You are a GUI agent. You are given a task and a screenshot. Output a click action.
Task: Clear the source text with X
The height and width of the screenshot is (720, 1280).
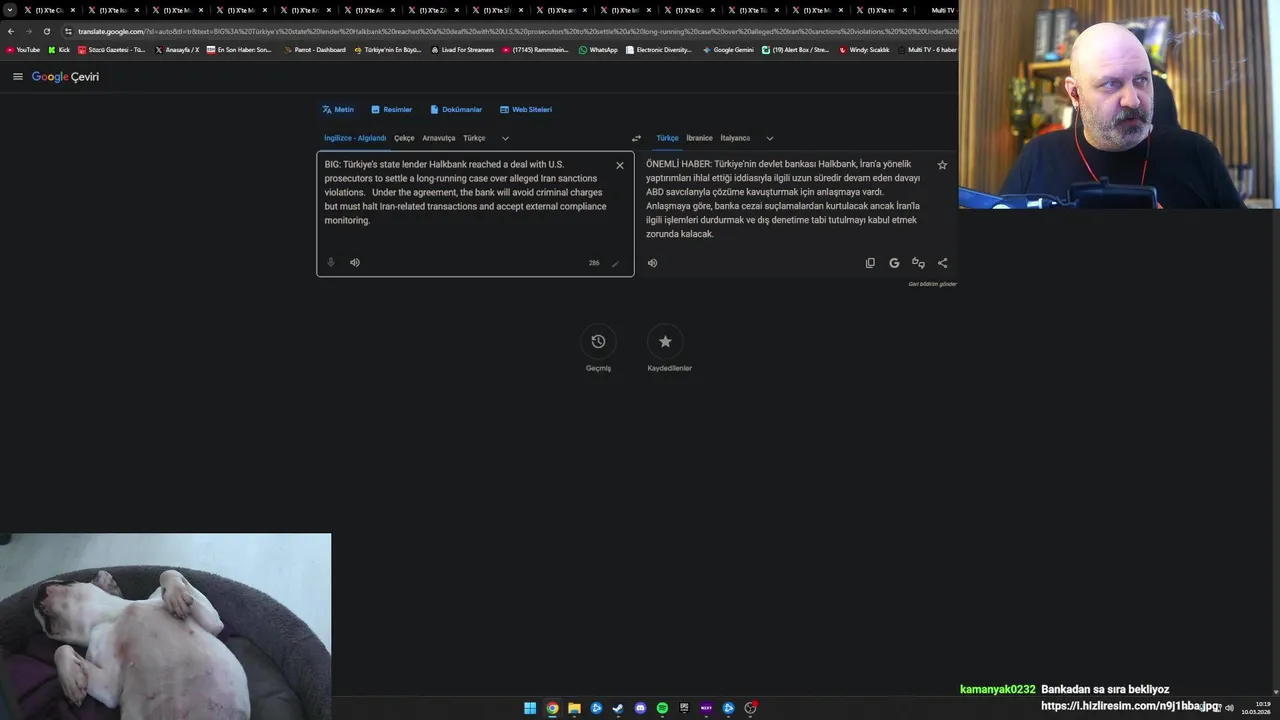(x=620, y=166)
